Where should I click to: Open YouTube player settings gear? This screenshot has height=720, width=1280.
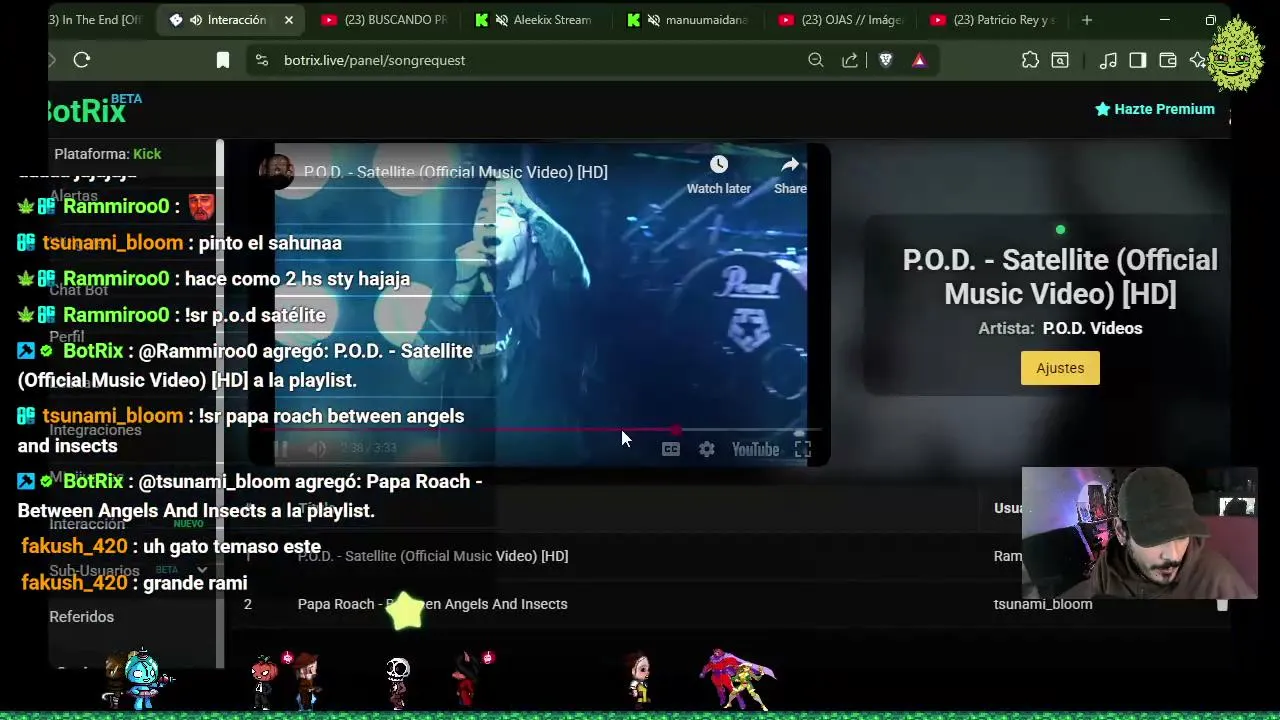[707, 449]
